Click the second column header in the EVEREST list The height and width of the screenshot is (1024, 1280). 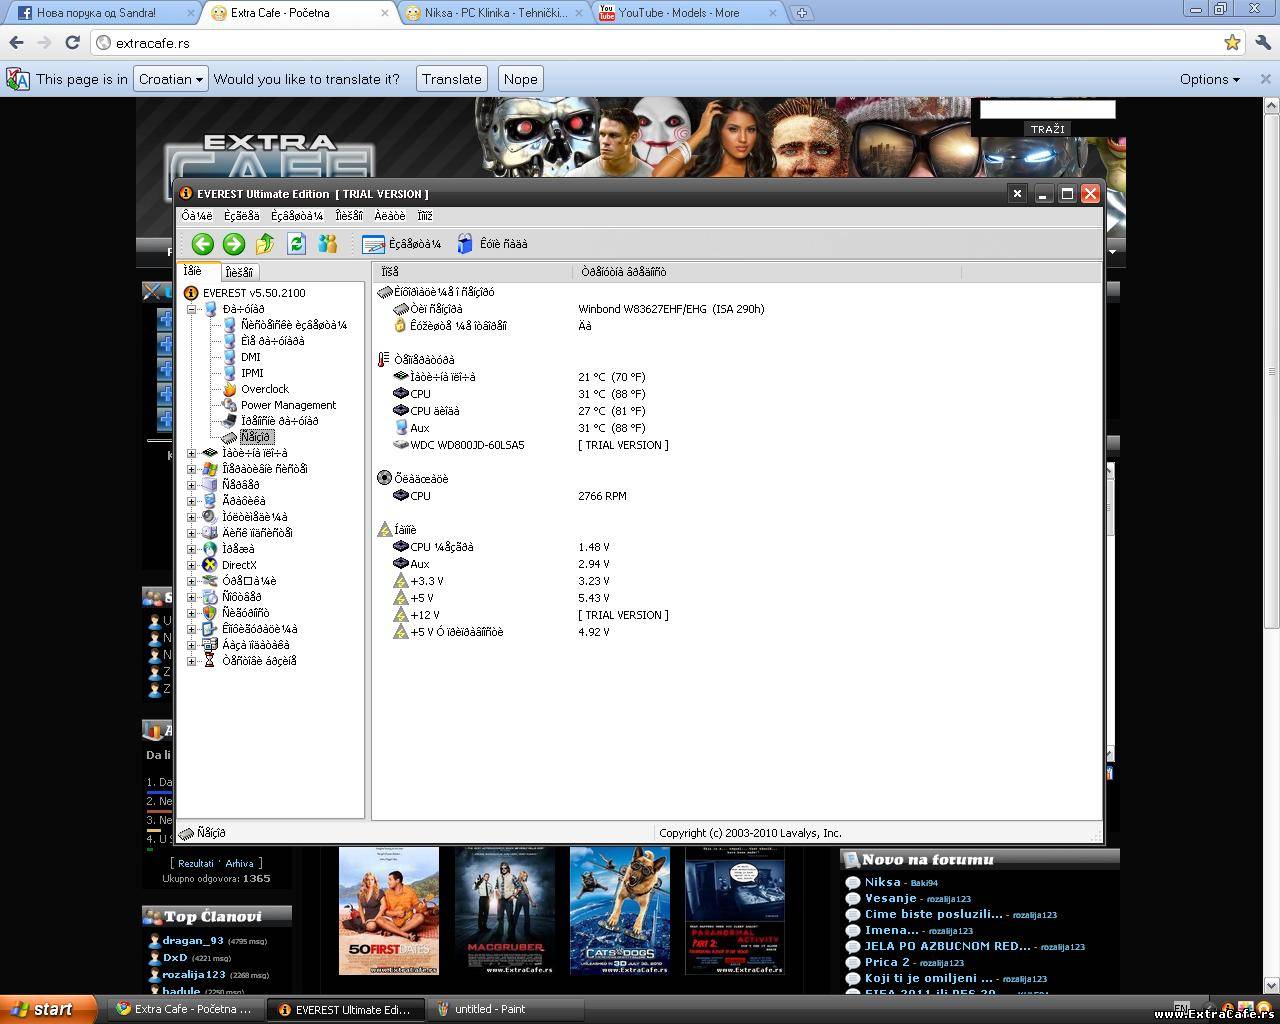(767, 272)
